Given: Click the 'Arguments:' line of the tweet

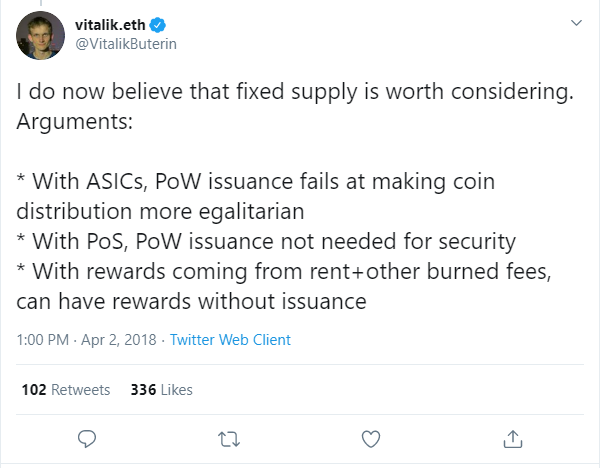Looking at the screenshot, I should (x=75, y=122).
